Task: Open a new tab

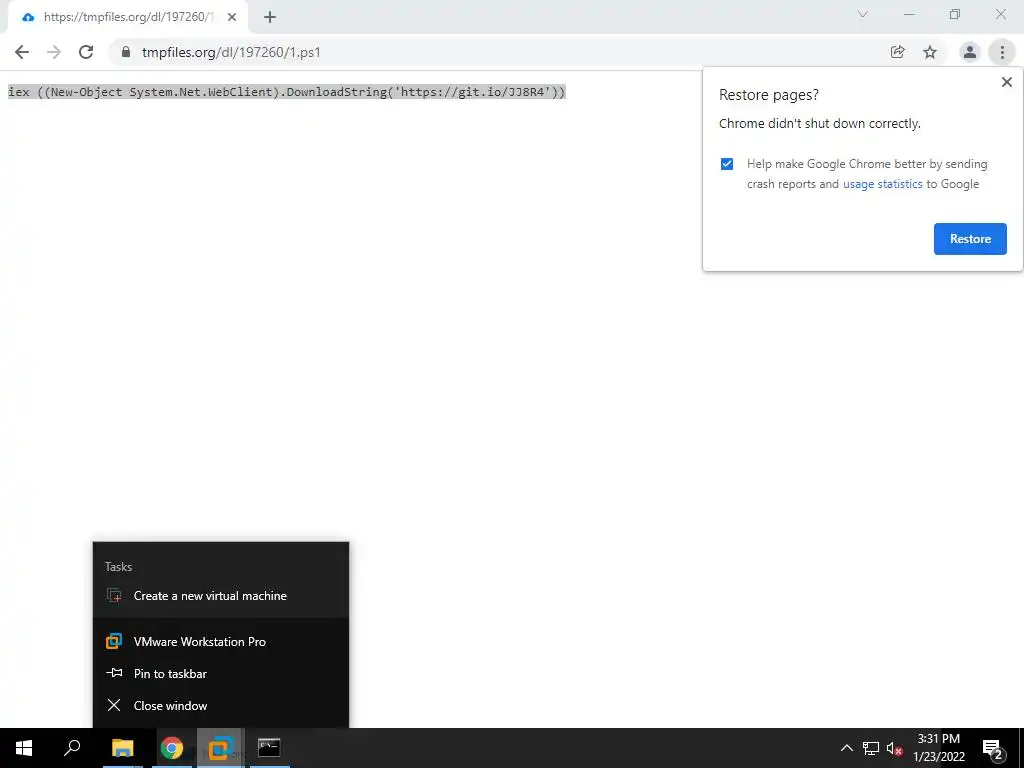Action: pyautogui.click(x=270, y=17)
